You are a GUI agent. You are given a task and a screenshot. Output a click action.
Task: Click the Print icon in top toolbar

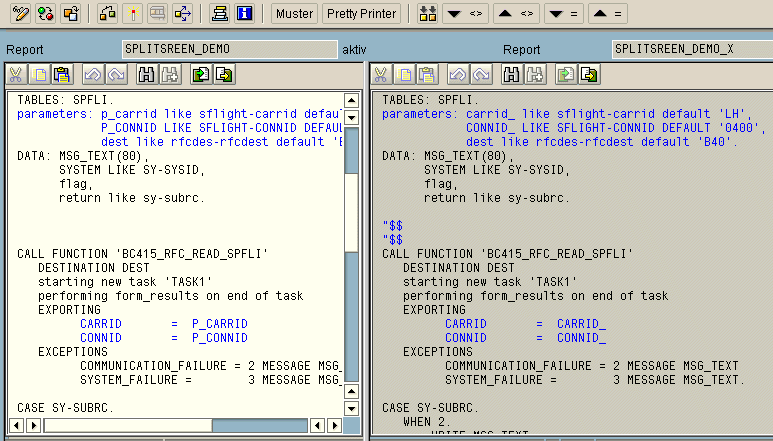(219, 14)
